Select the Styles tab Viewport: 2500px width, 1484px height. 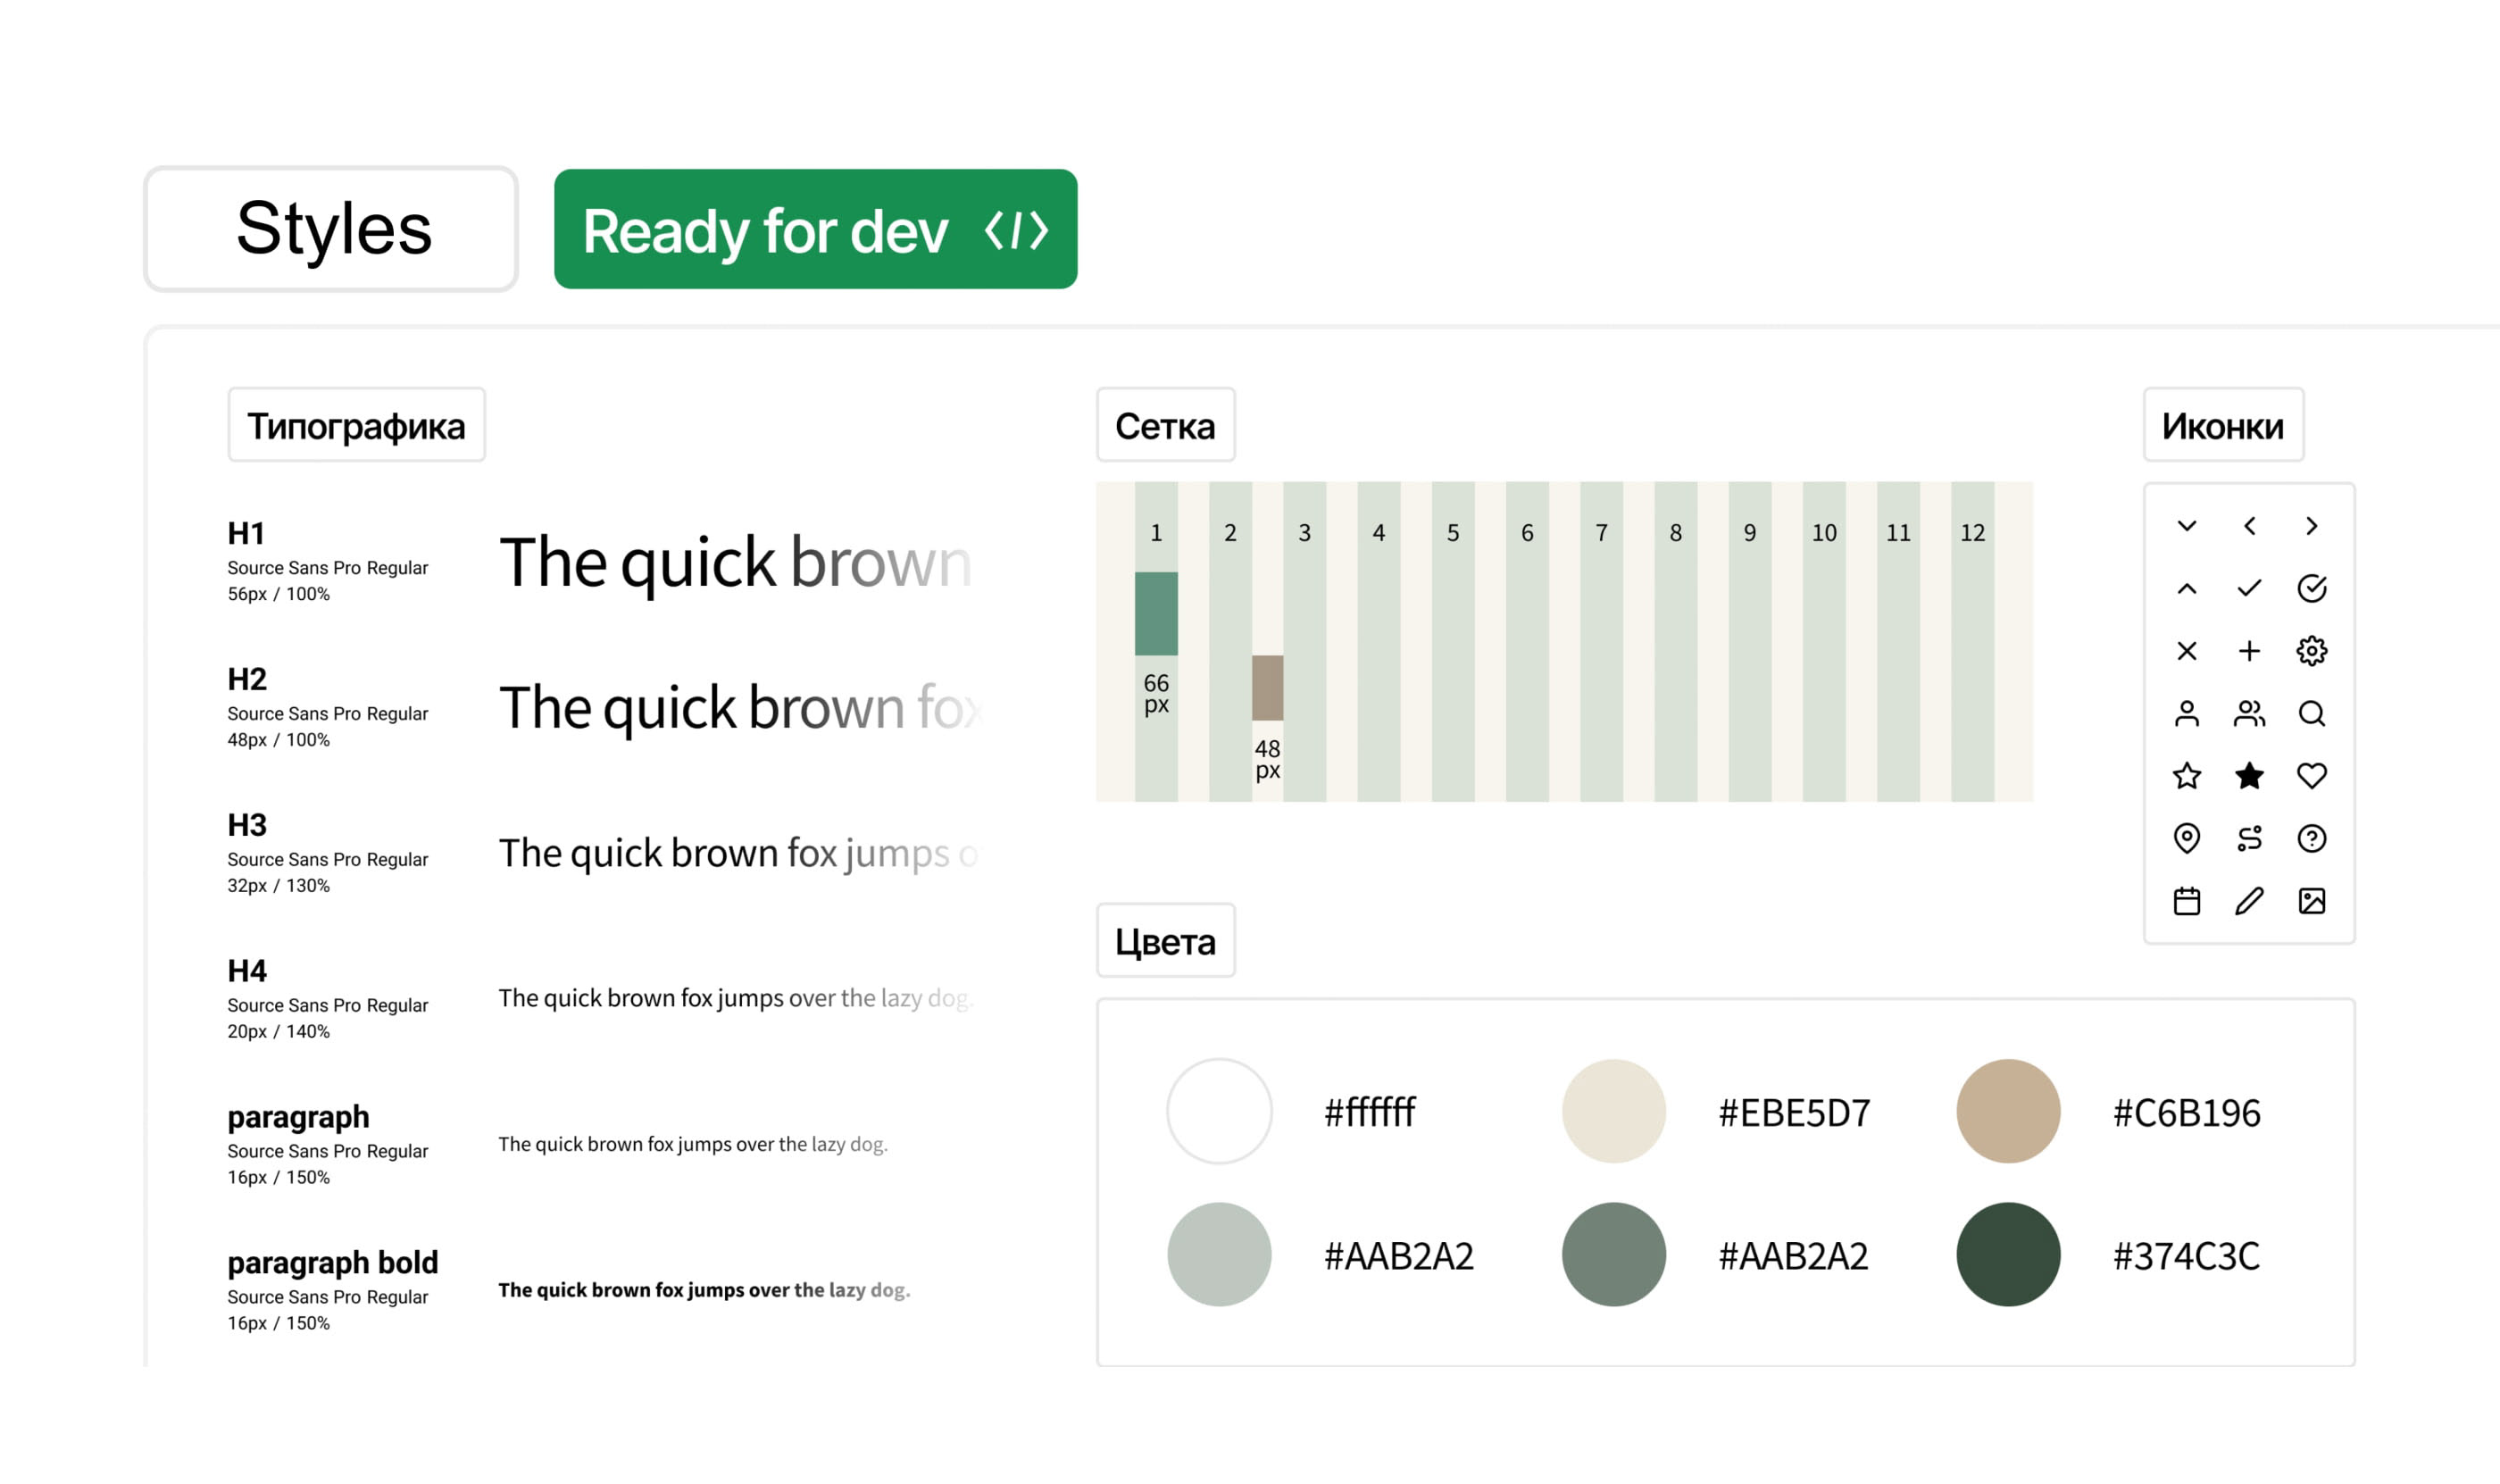tap(331, 229)
